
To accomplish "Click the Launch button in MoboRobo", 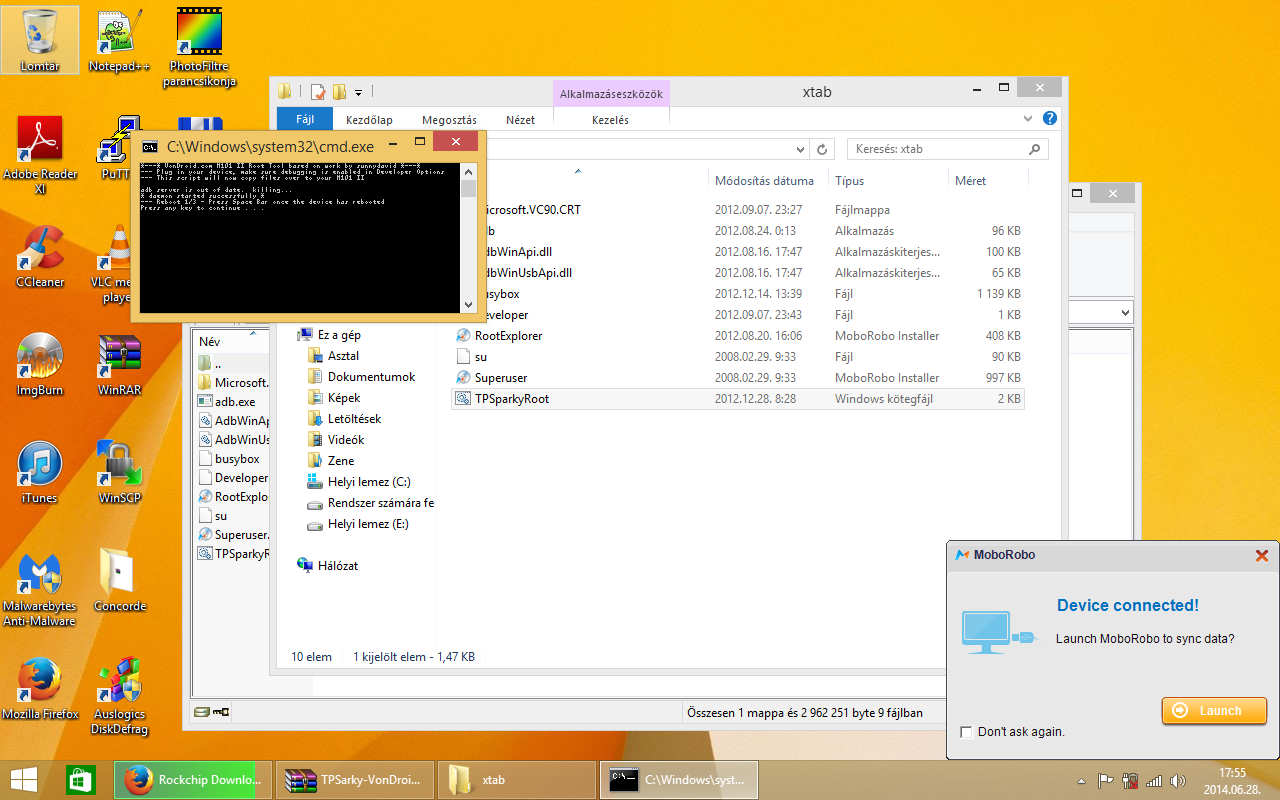I will click(1213, 710).
